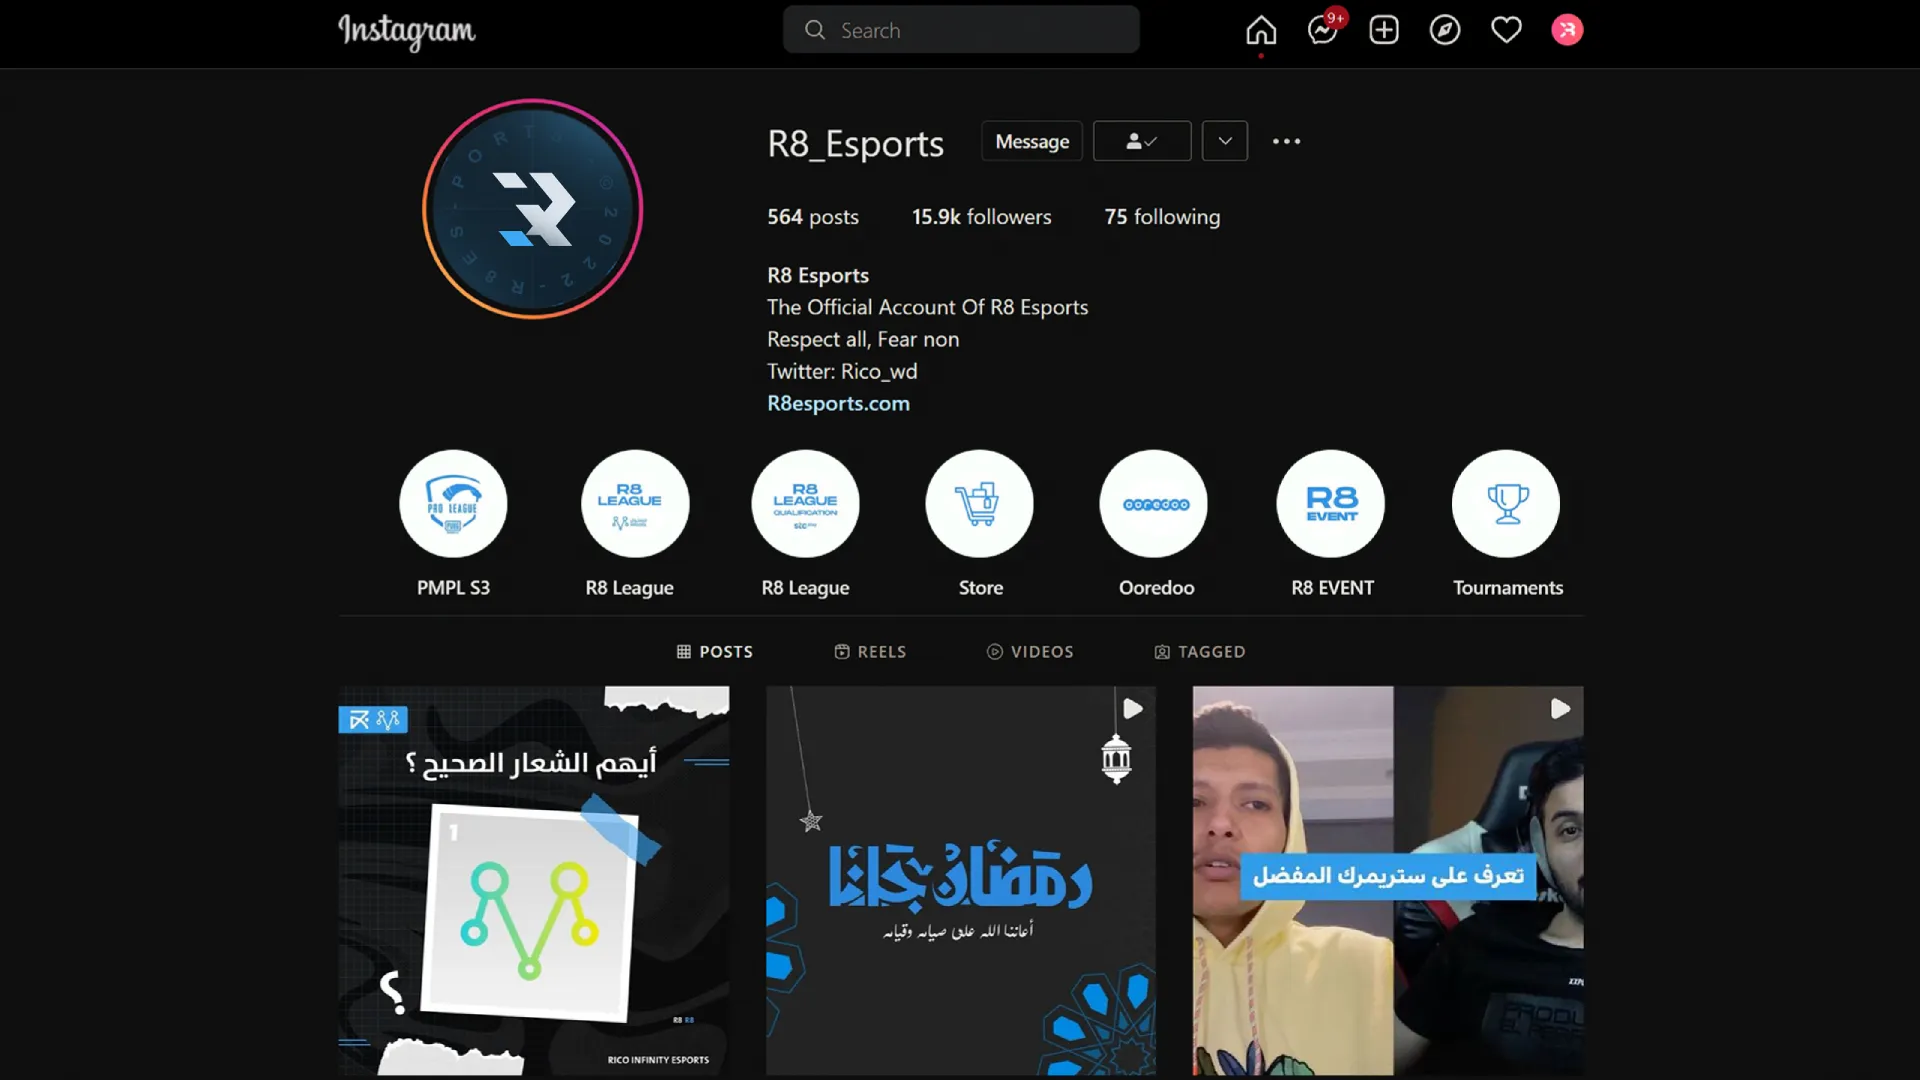Open the Explore compass icon
The height and width of the screenshot is (1080, 1920).
1445,30
